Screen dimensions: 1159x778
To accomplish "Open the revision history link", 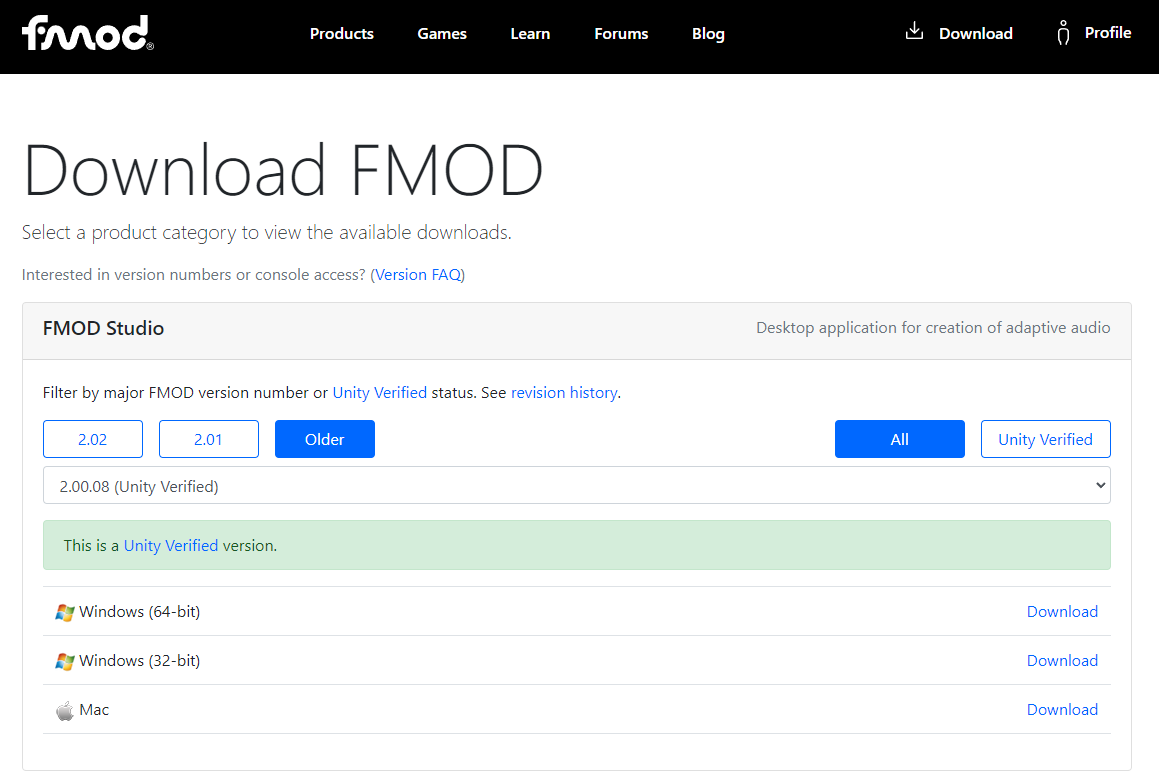I will pos(564,392).
